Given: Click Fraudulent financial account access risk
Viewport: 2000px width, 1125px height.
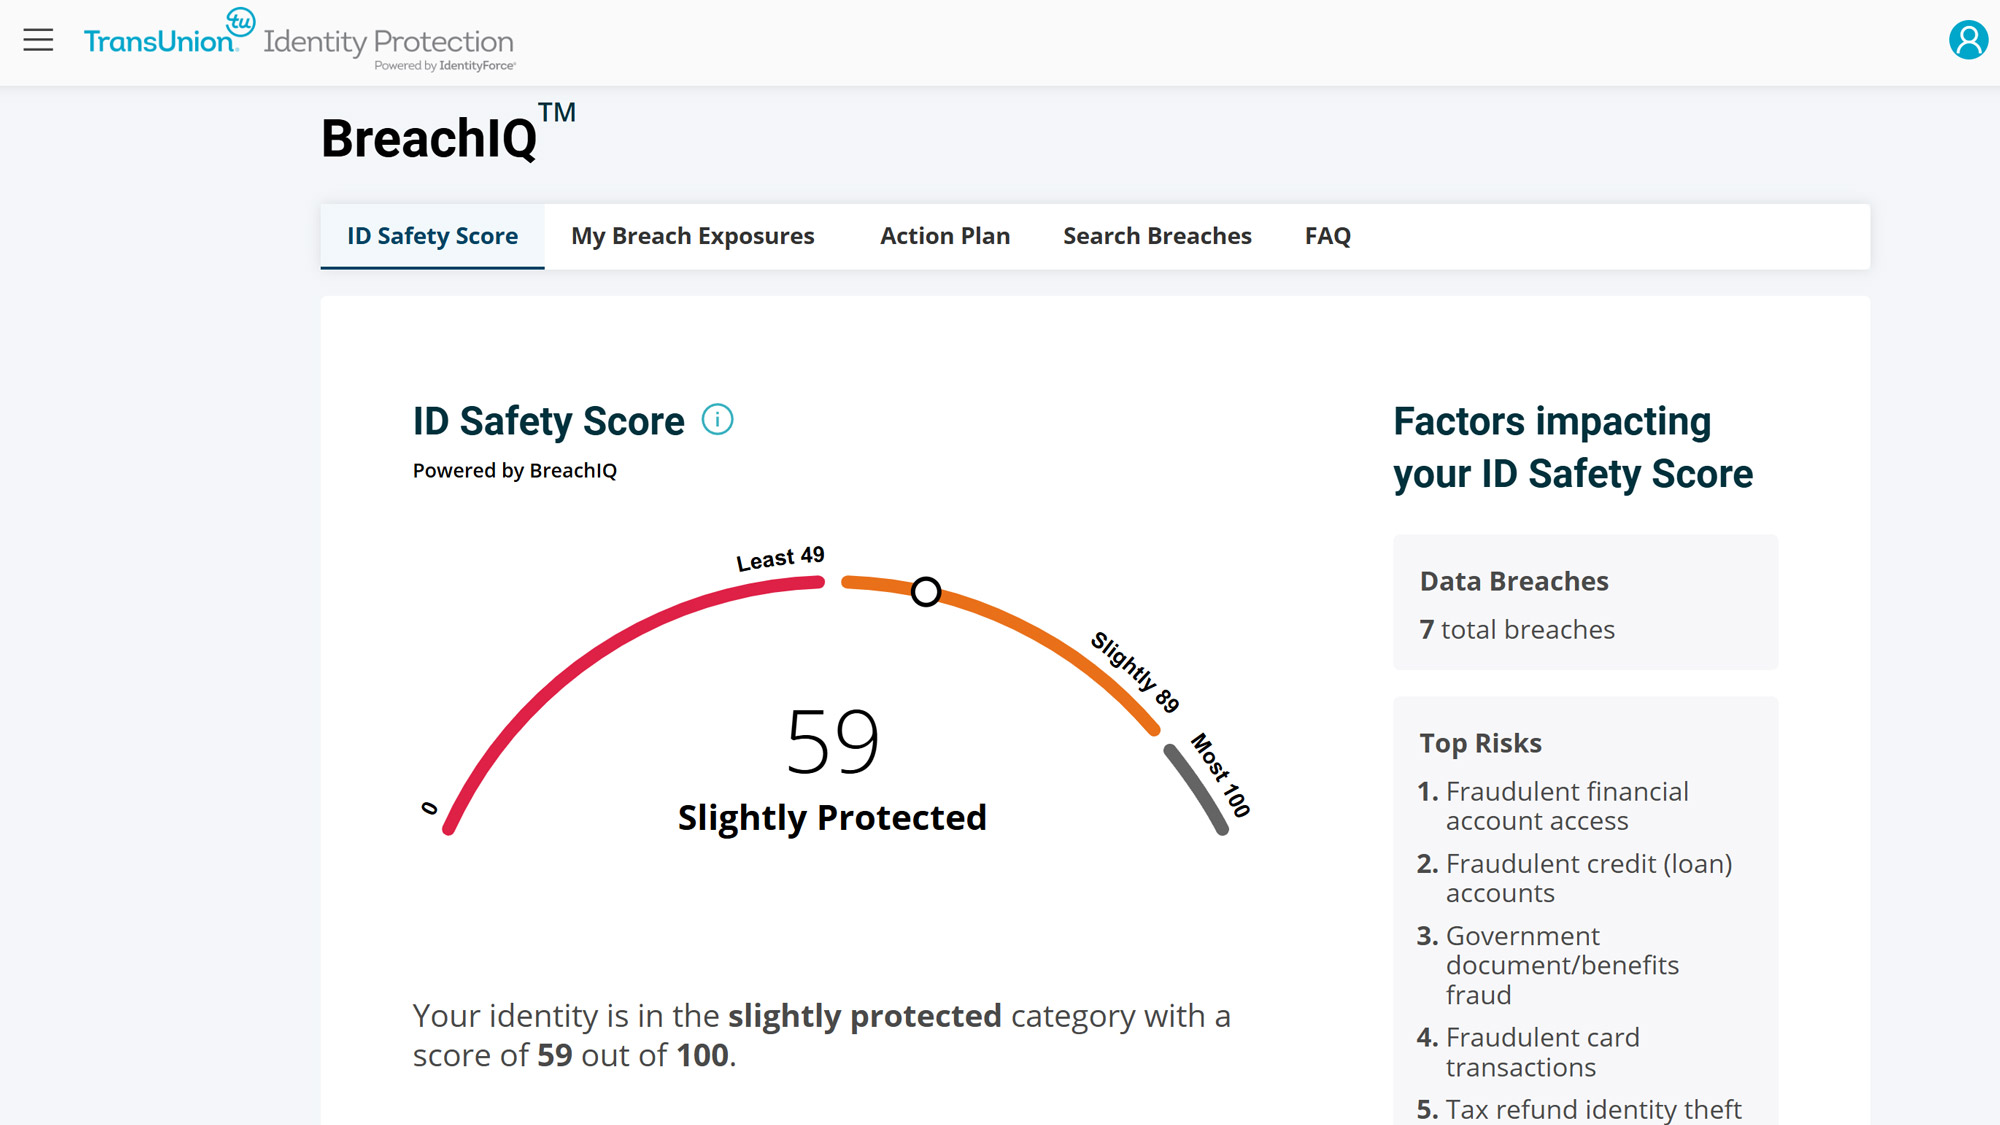Looking at the screenshot, I should pos(1566,806).
